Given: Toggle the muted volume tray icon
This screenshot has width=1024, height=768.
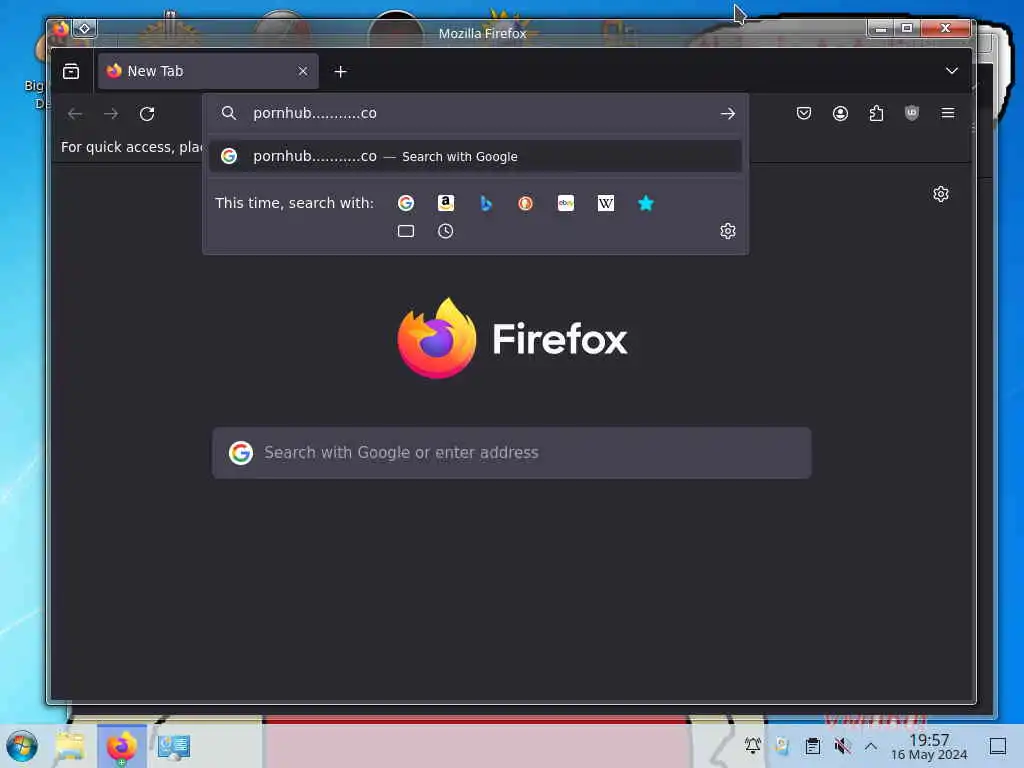Looking at the screenshot, I should (842, 745).
